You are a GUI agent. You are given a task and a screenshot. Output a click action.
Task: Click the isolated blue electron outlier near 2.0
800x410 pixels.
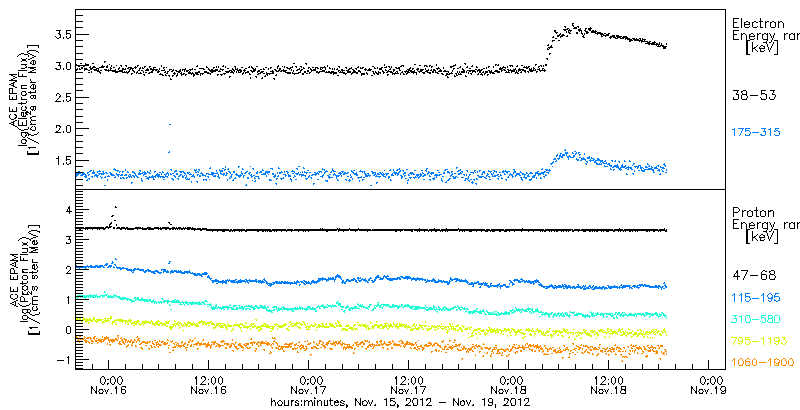pyautogui.click(x=169, y=124)
